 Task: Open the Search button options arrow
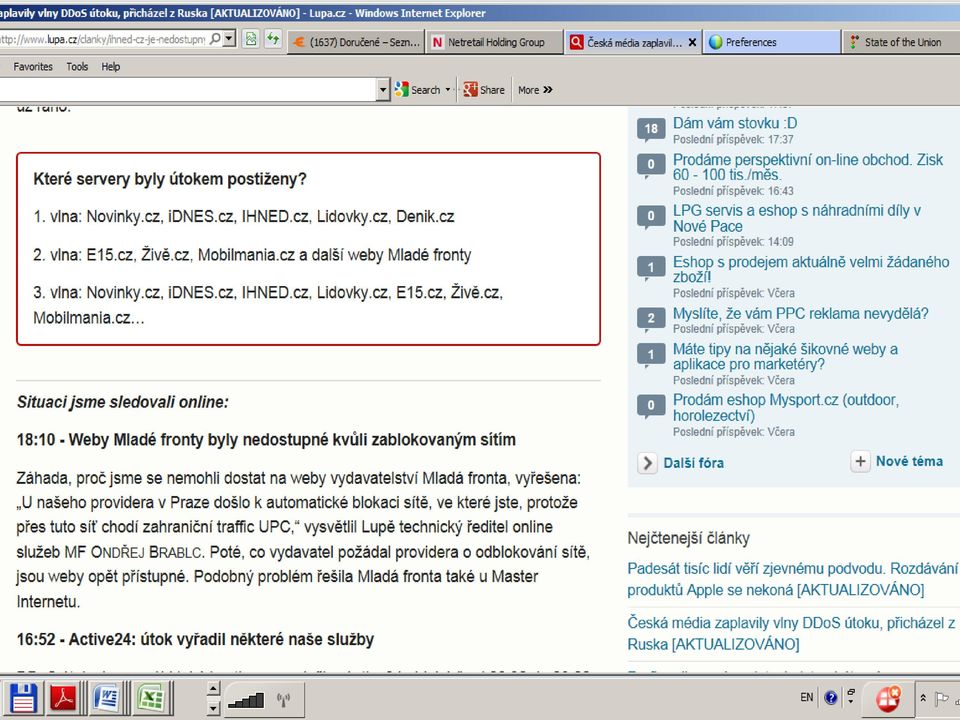pos(448,90)
